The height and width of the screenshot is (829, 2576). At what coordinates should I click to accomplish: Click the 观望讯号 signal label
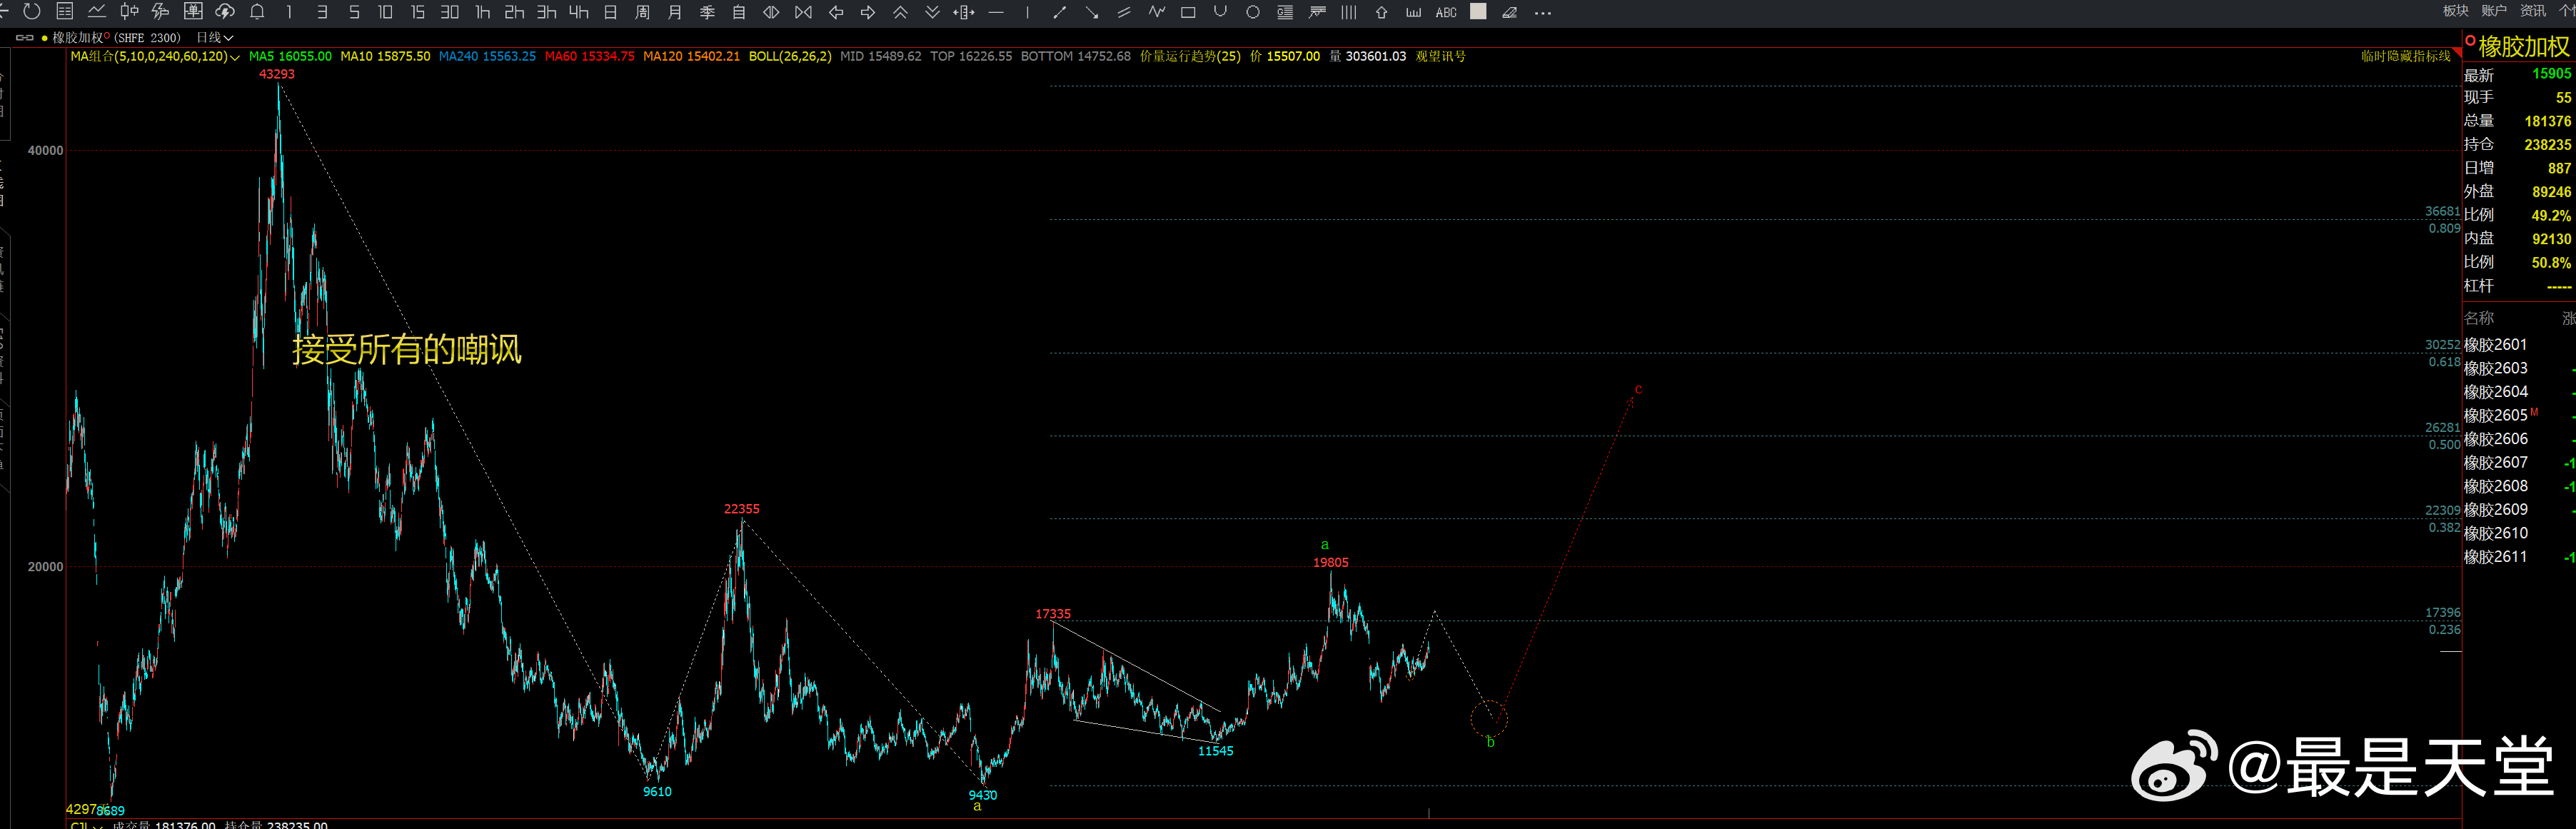(x=1440, y=57)
